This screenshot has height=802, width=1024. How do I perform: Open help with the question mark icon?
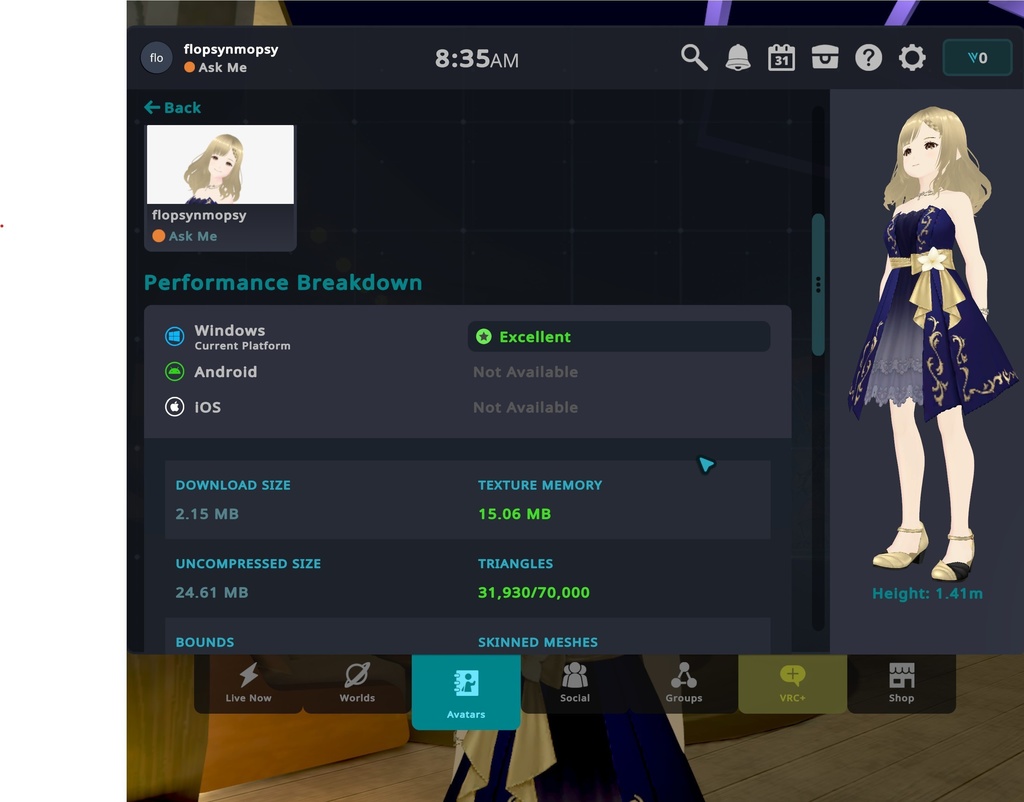868,57
